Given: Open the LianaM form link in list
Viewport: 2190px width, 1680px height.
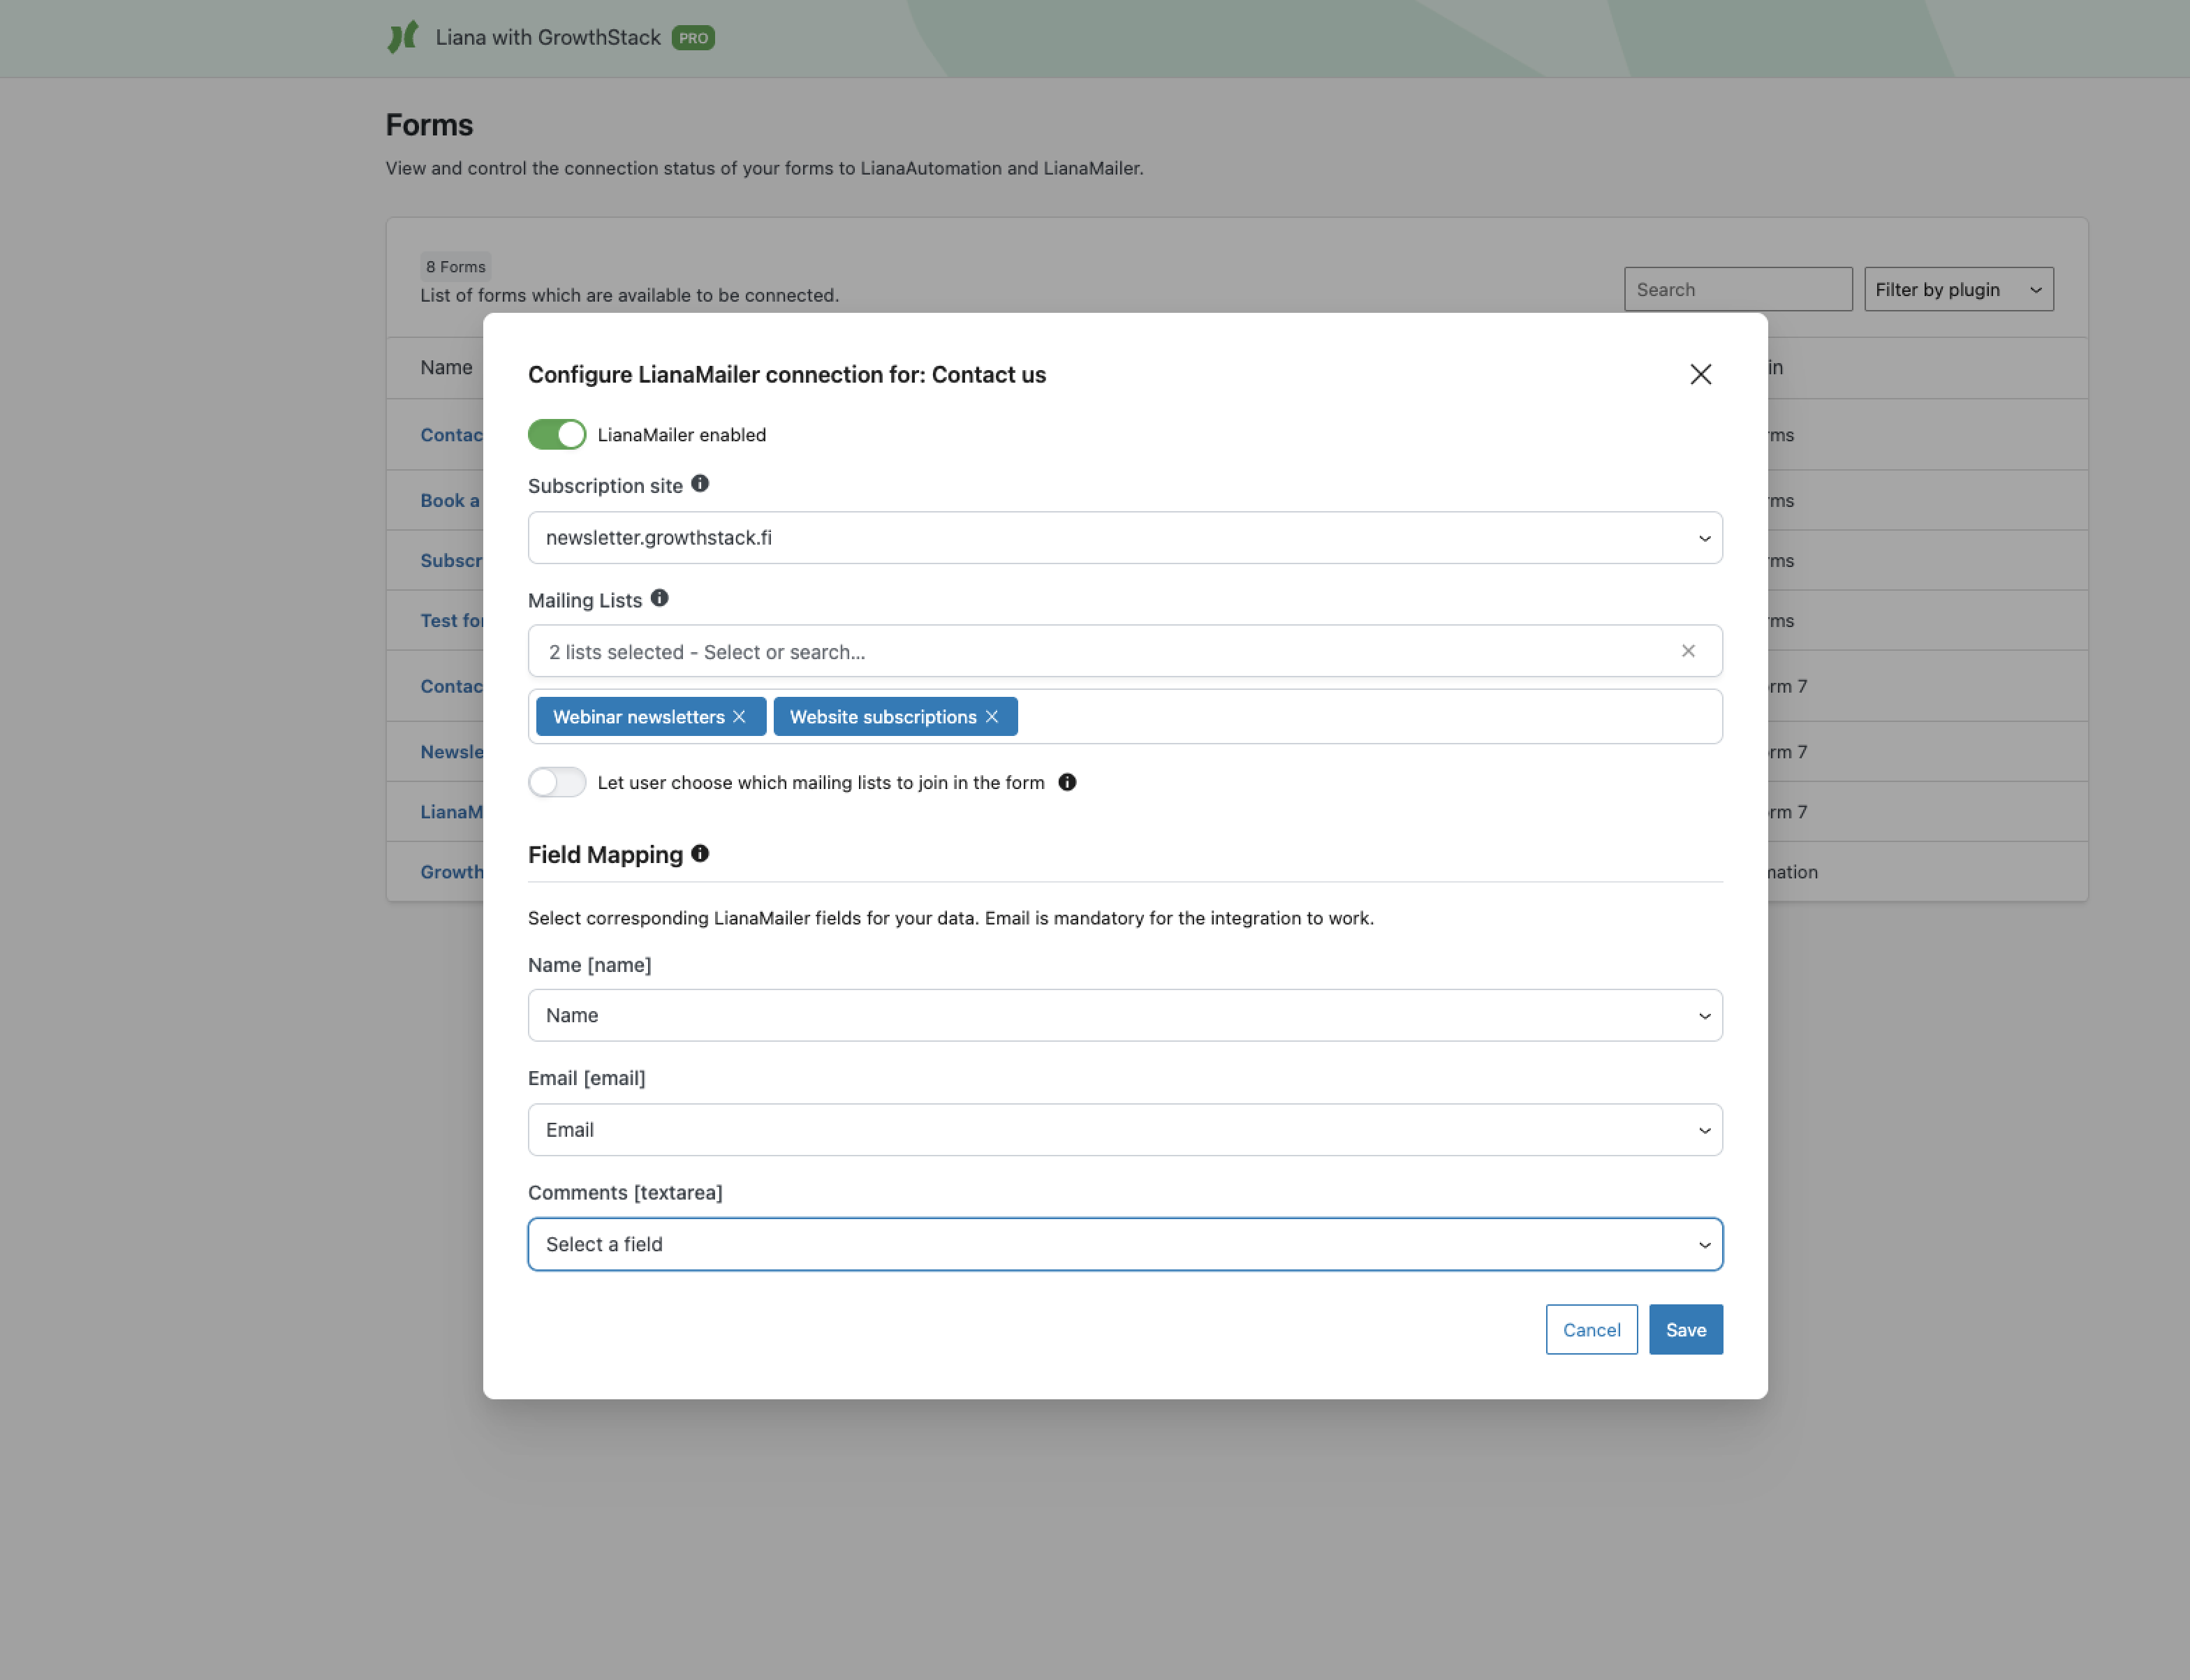Looking at the screenshot, I should tap(452, 812).
